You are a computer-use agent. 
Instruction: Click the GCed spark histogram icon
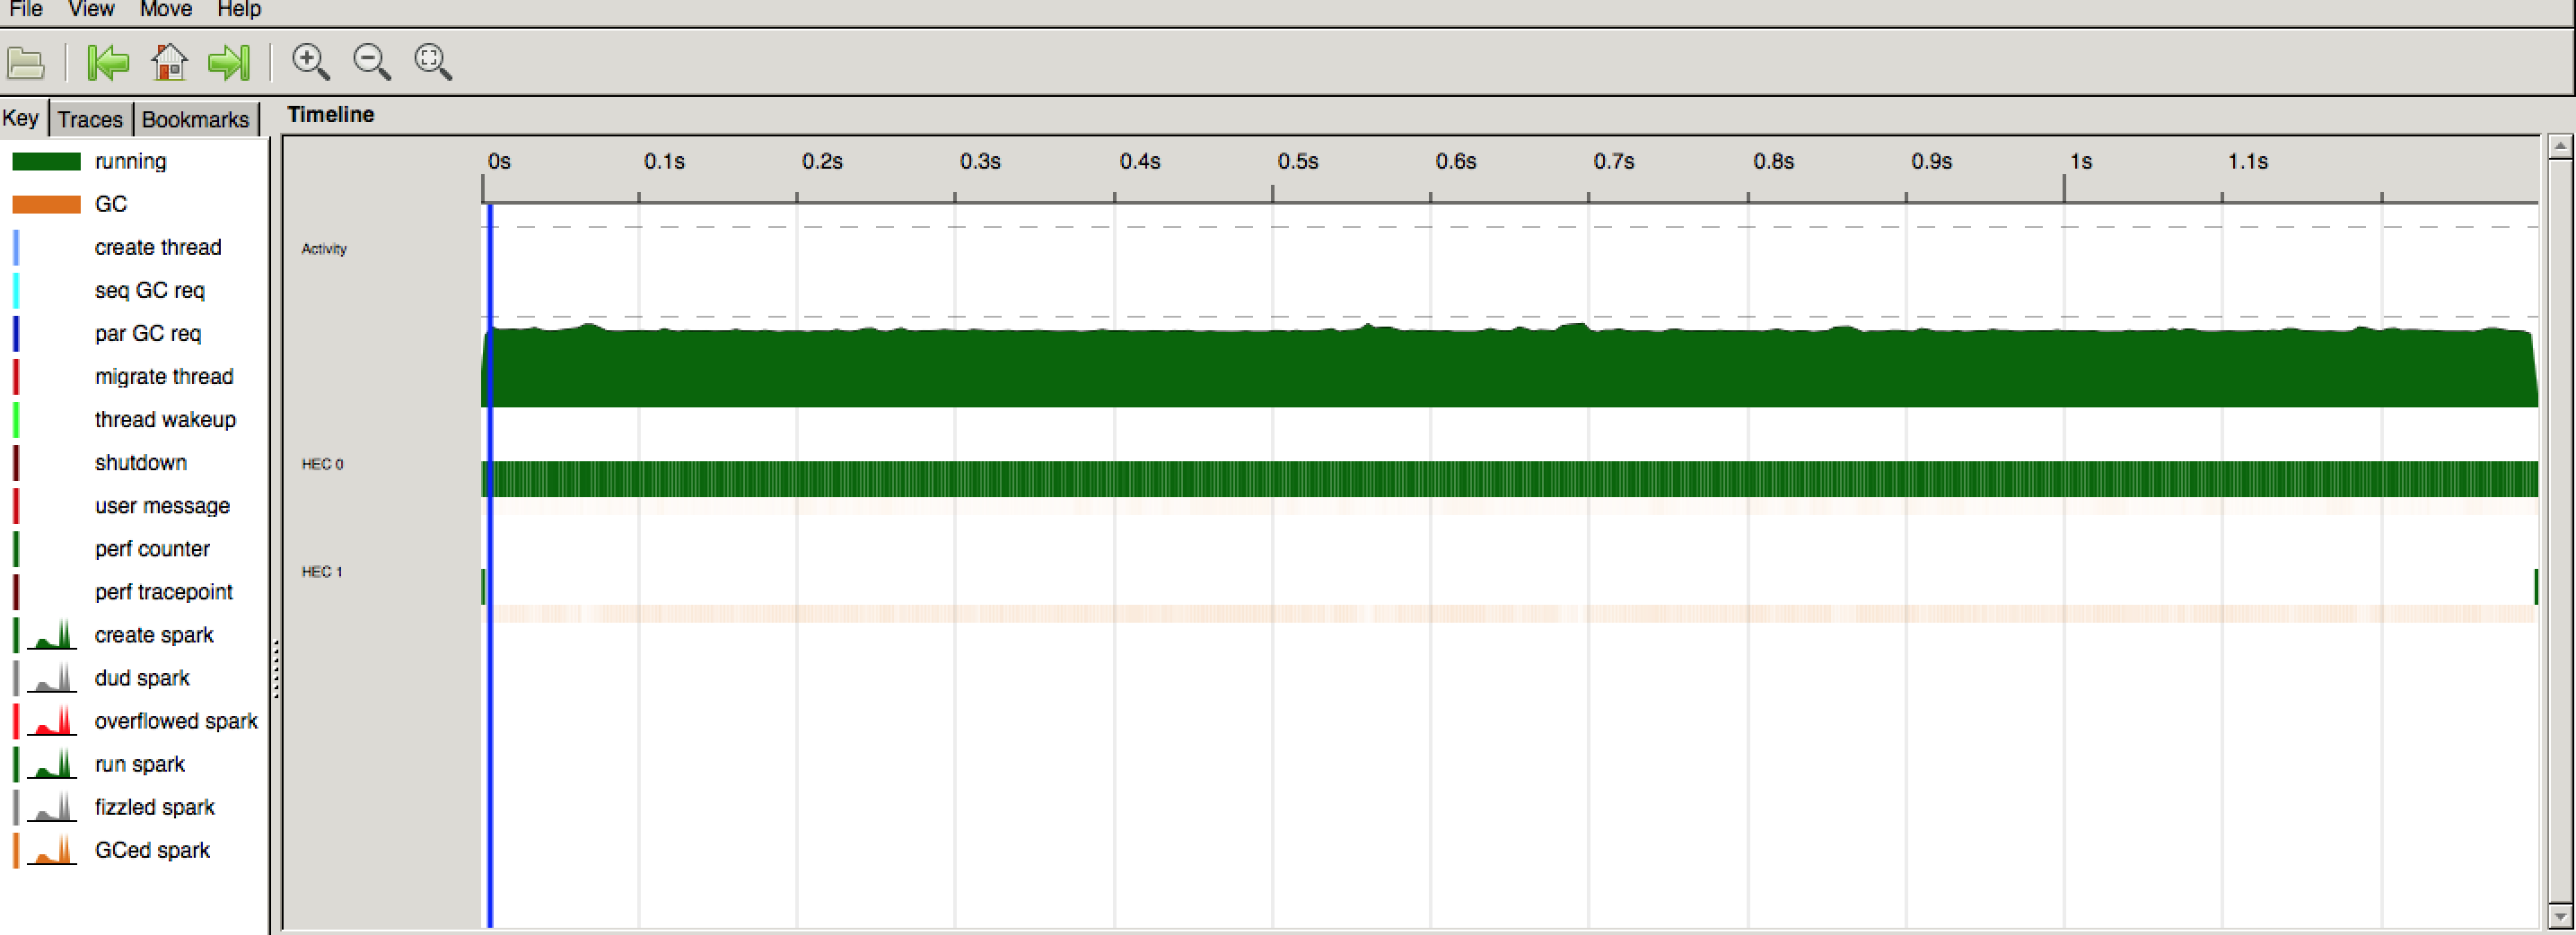(52, 850)
